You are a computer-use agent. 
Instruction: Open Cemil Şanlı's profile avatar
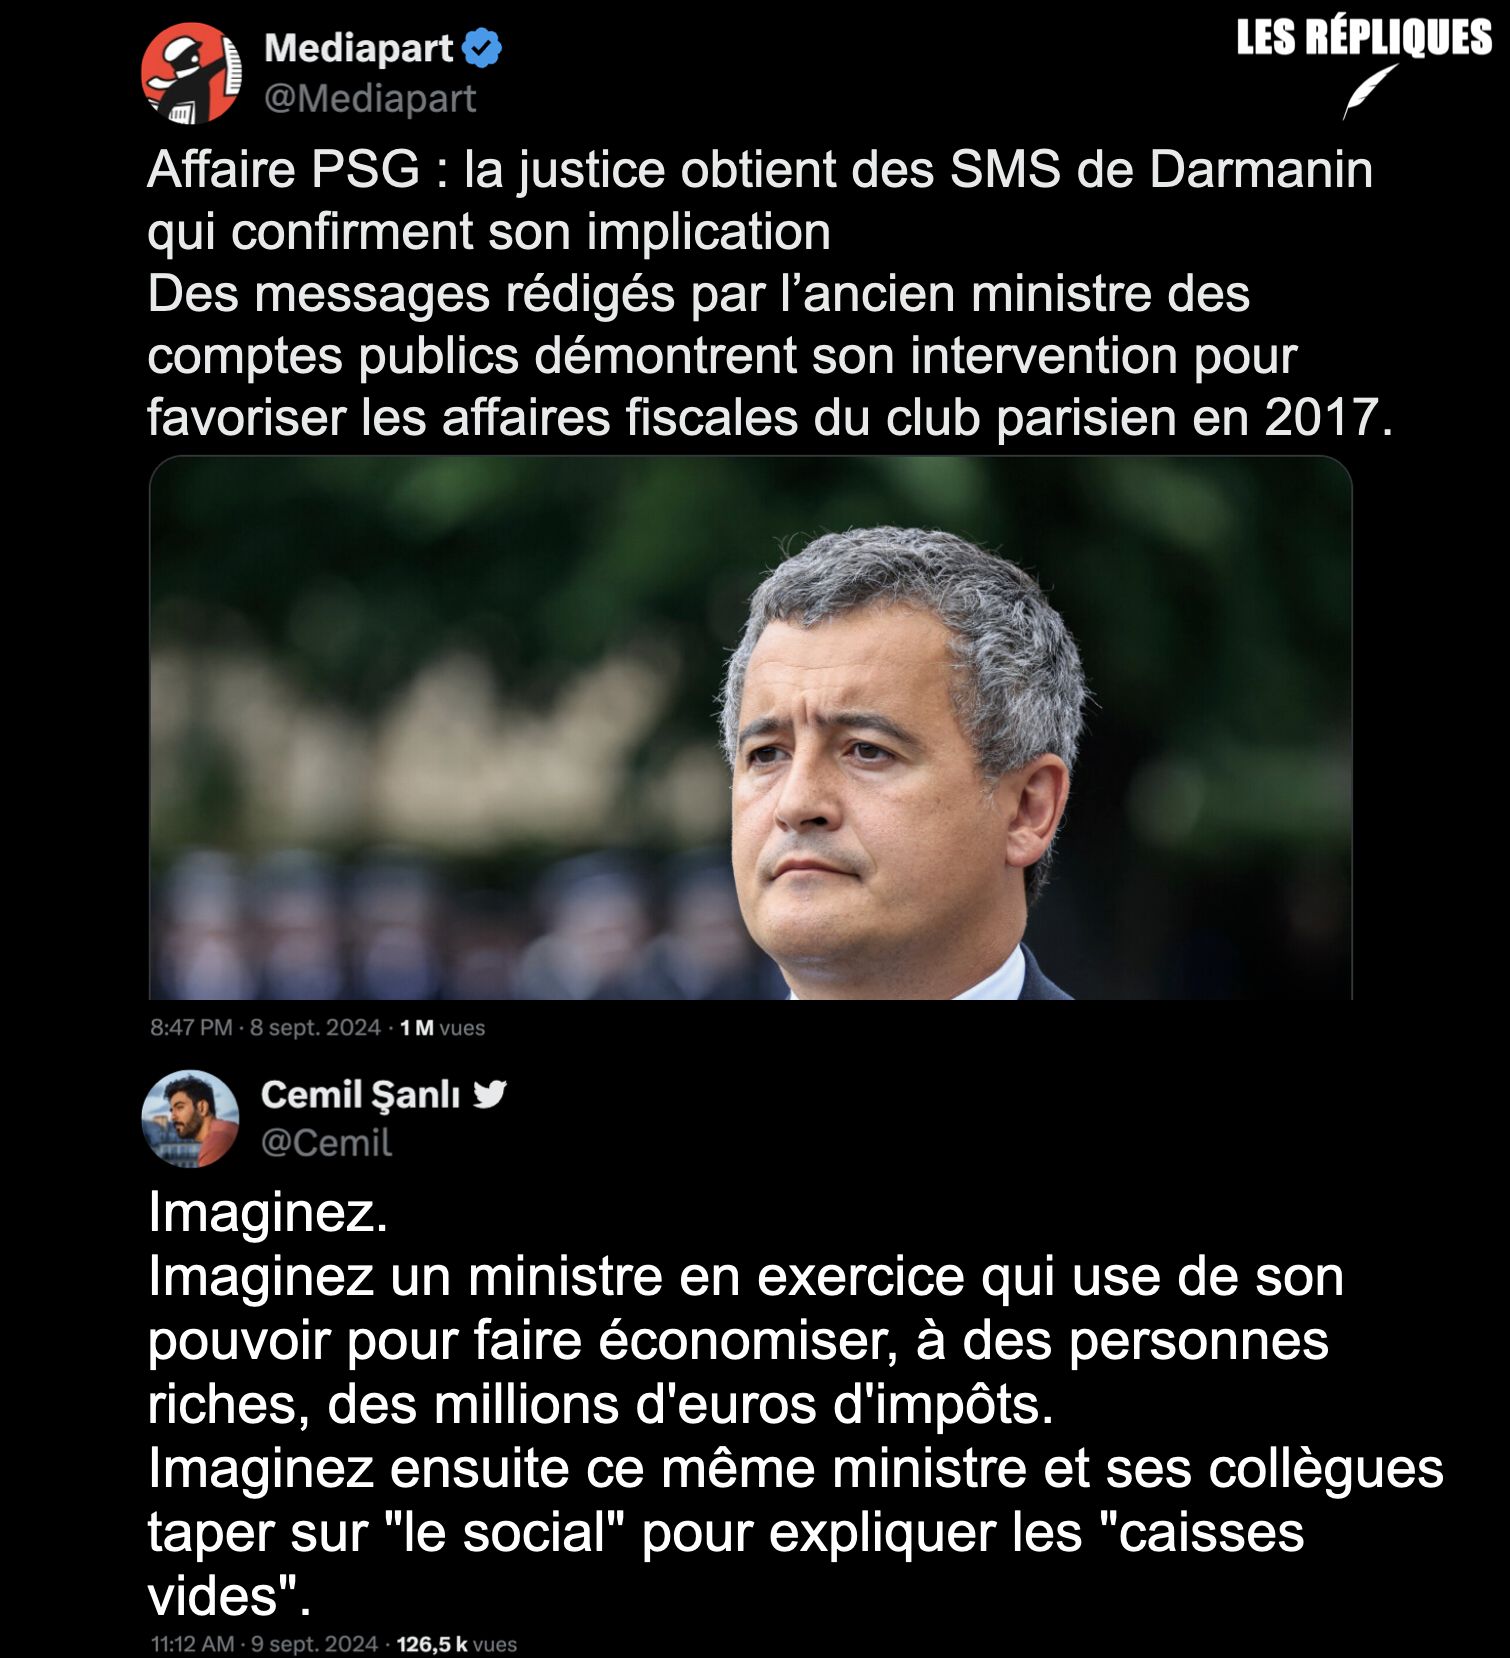(190, 1118)
